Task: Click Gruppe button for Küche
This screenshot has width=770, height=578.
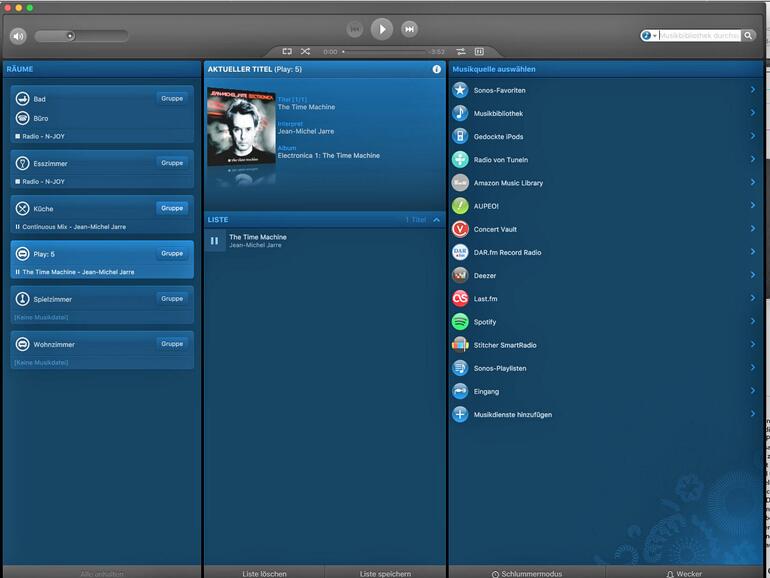Action: 172,208
